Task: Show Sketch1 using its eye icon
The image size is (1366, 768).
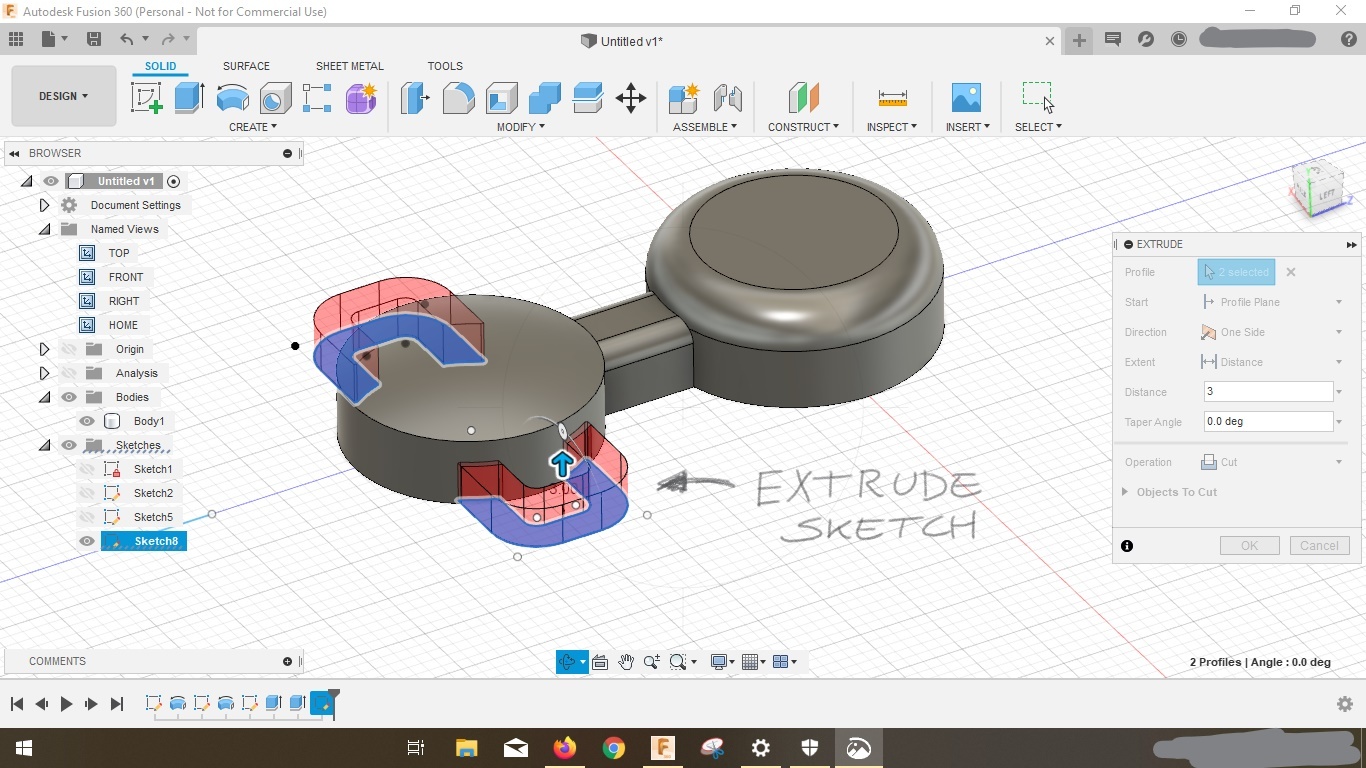Action: pyautogui.click(x=87, y=469)
